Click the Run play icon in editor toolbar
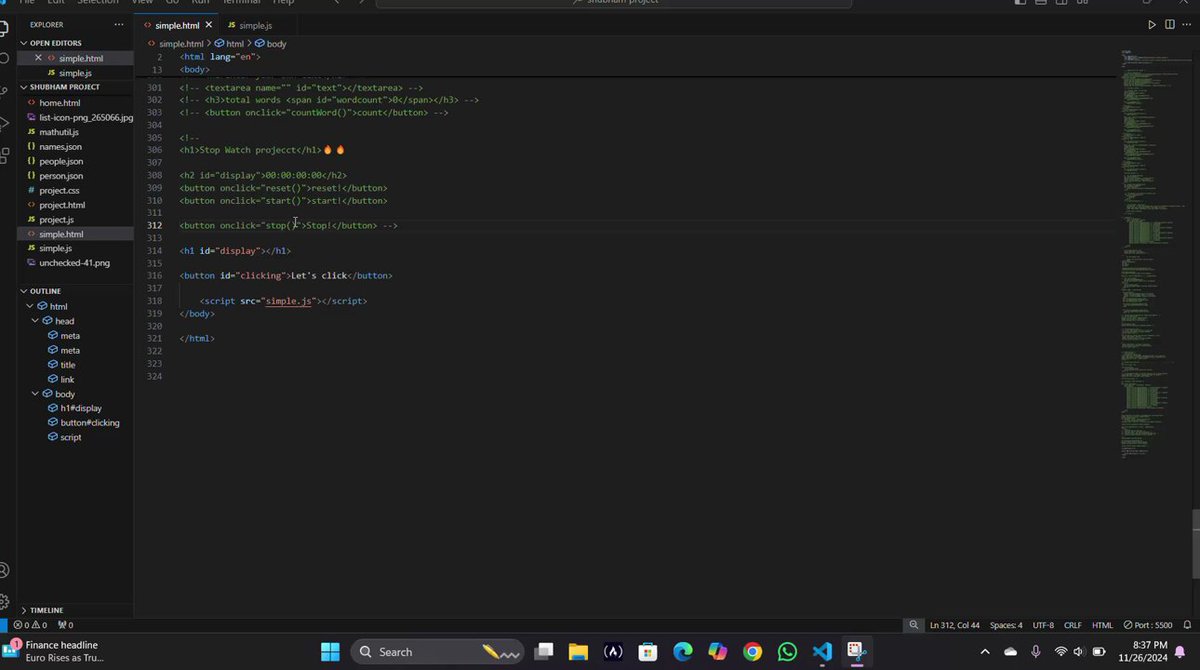The image size is (1200, 670). 1151,24
